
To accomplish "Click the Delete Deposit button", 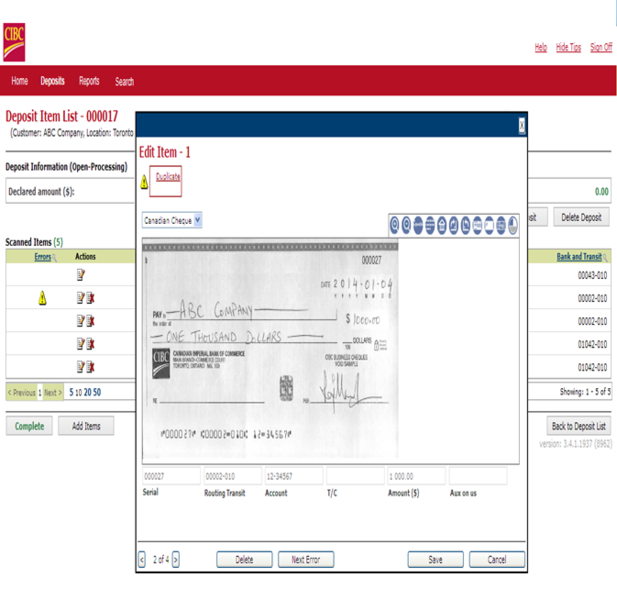I will click(x=581, y=217).
